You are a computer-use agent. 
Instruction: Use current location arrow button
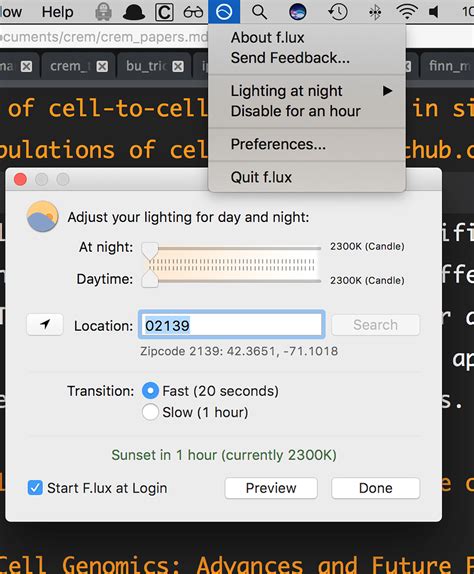[x=45, y=324]
